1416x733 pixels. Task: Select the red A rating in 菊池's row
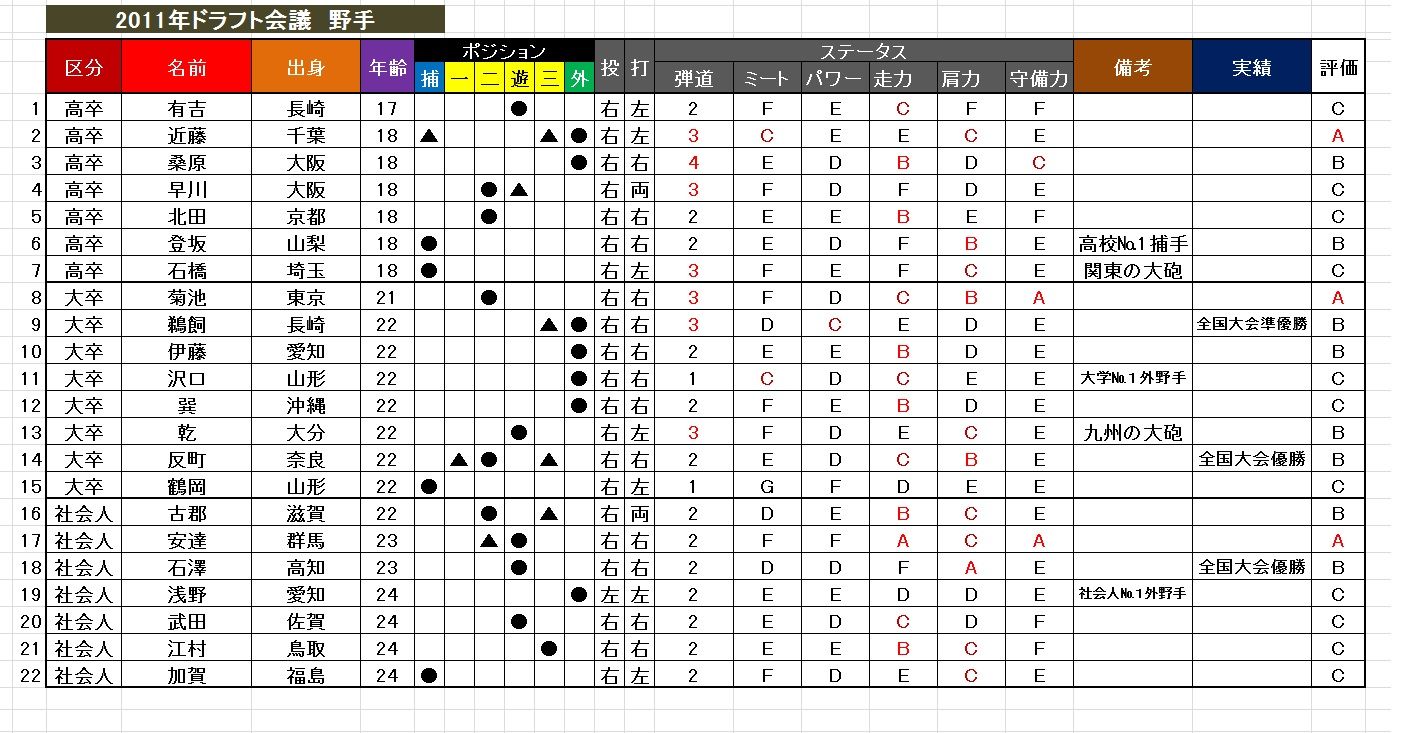point(1338,298)
